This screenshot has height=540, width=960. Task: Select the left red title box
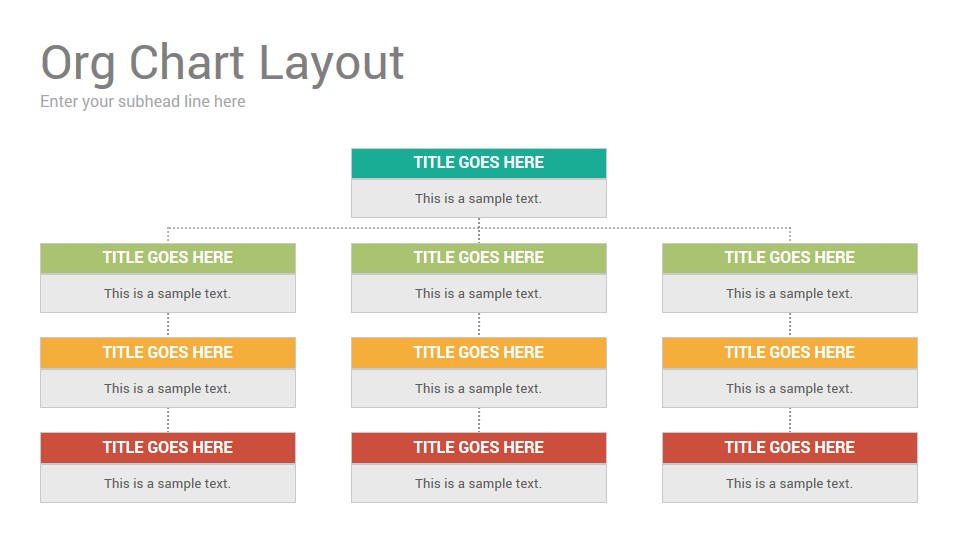(168, 448)
